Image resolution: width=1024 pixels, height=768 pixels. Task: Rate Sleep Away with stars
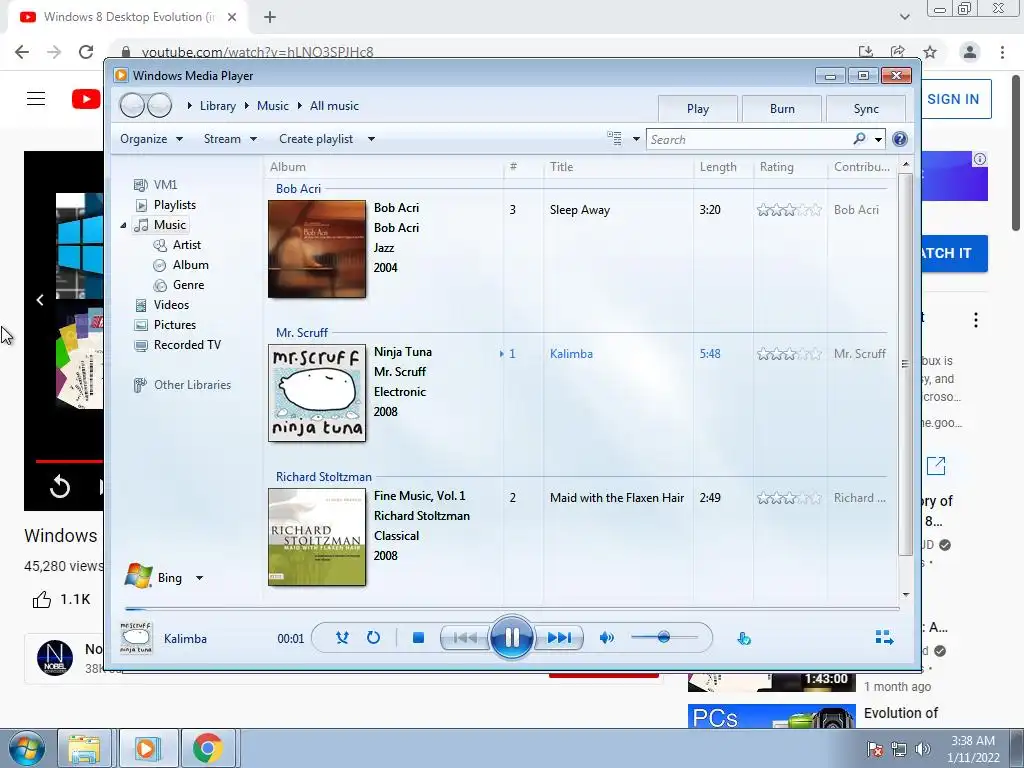point(789,210)
